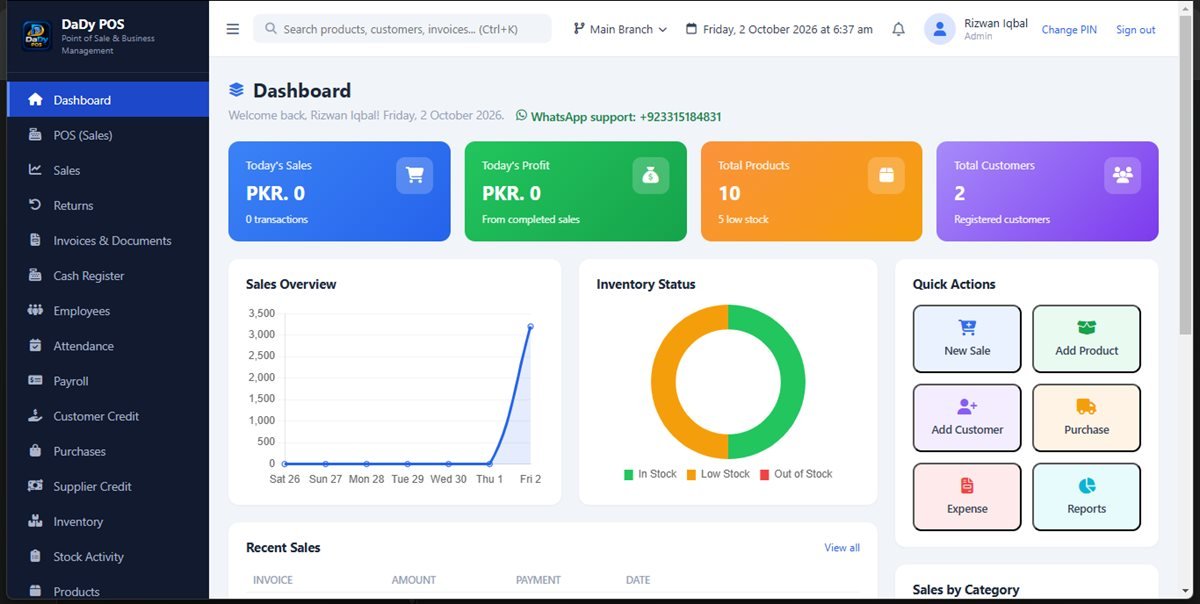Click the WhatsApp icon next to support number
Screen dimensions: 1200x604
point(521,116)
